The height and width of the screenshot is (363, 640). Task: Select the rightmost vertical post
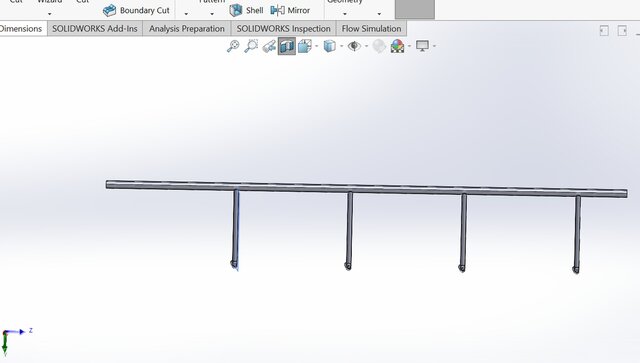coord(577,234)
